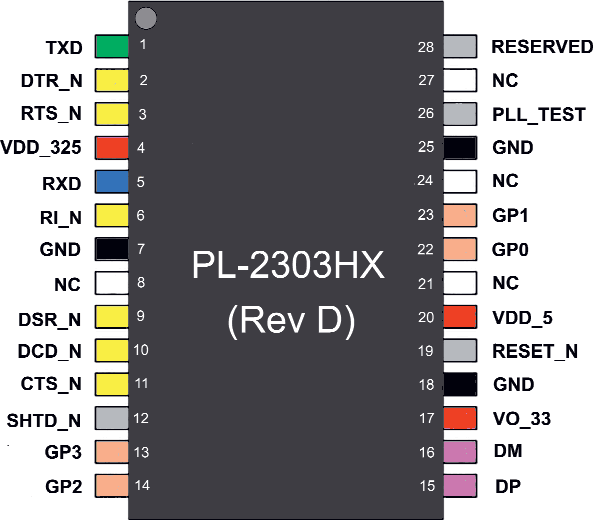Click the pin 1 indicator dot on chip
The height and width of the screenshot is (520, 593).
pyautogui.click(x=146, y=18)
